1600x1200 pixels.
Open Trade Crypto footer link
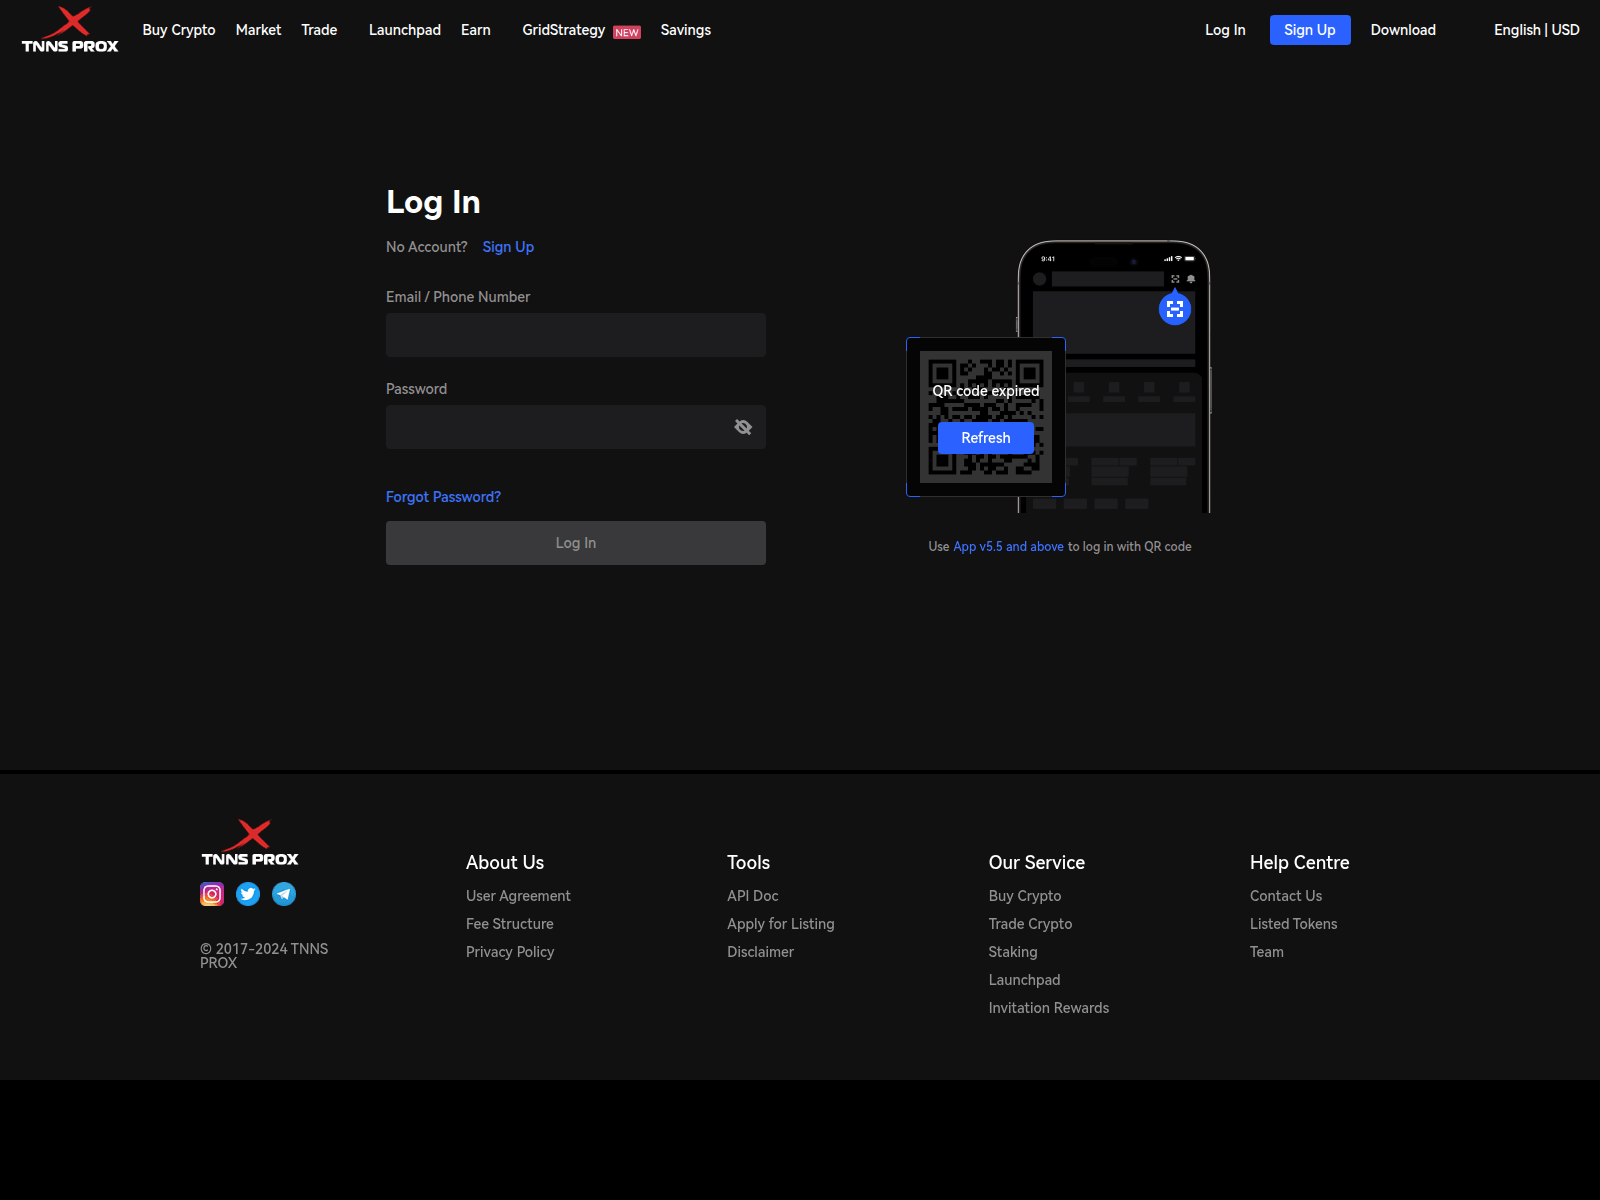click(x=1030, y=924)
